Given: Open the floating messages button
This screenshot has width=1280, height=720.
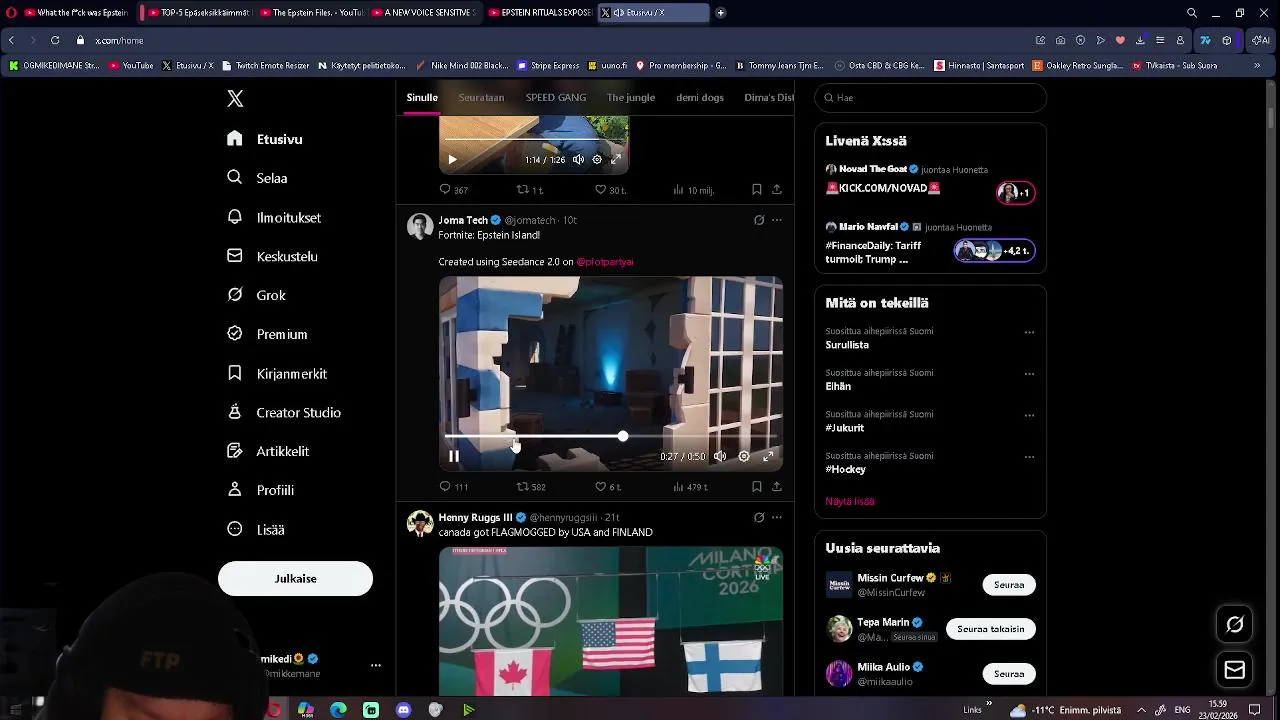Looking at the screenshot, I should coord(1234,670).
